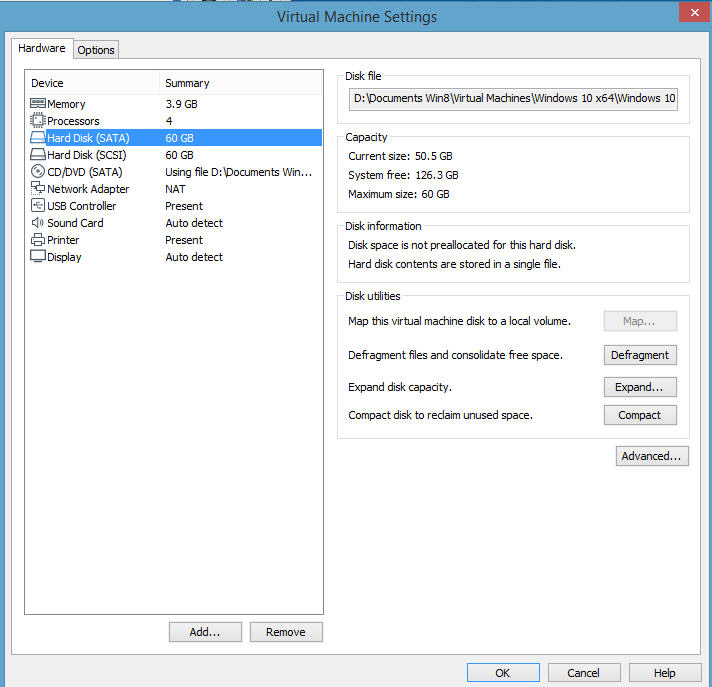Click Expand... to increase disk capacity
712x687 pixels.
coord(640,387)
